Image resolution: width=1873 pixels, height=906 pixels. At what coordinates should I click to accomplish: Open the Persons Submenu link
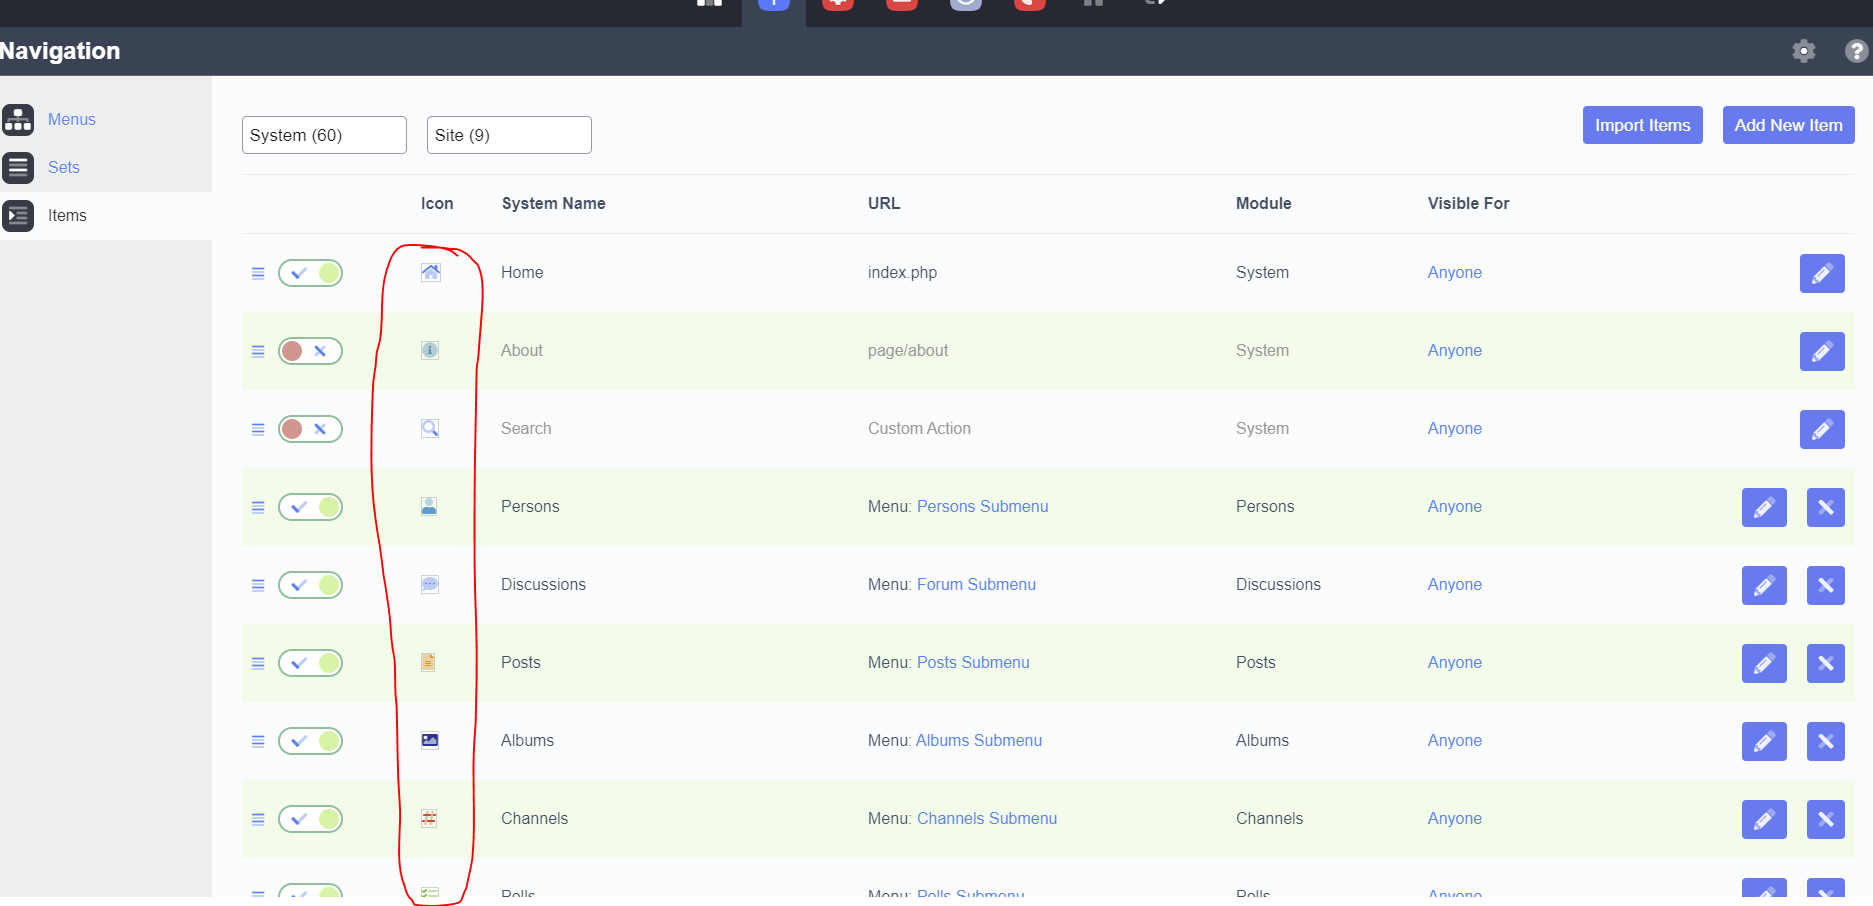click(982, 507)
